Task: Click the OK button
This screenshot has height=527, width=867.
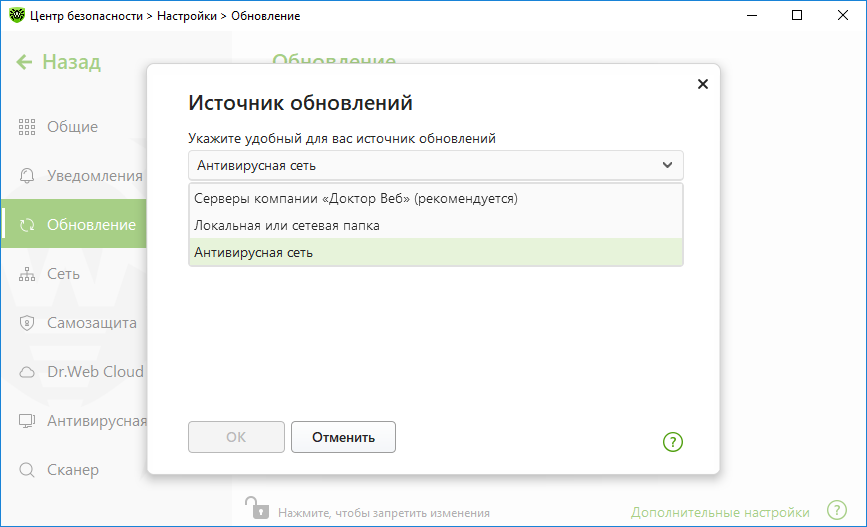Action: click(x=236, y=437)
